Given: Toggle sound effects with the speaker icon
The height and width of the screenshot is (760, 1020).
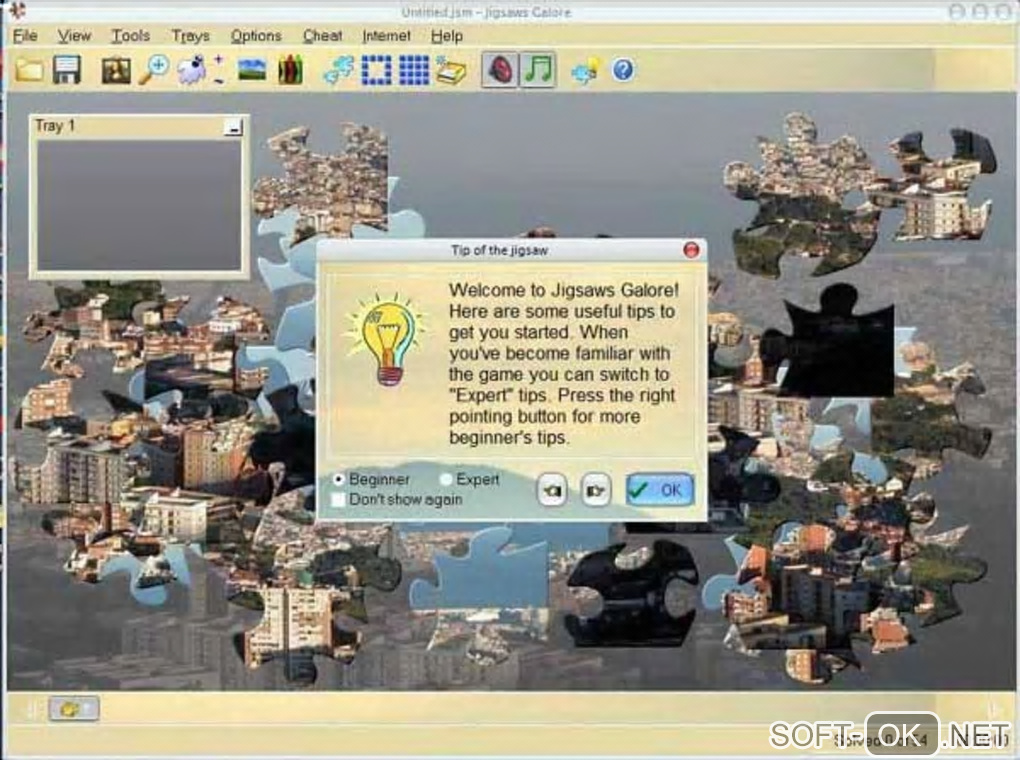Looking at the screenshot, I should pos(500,70).
